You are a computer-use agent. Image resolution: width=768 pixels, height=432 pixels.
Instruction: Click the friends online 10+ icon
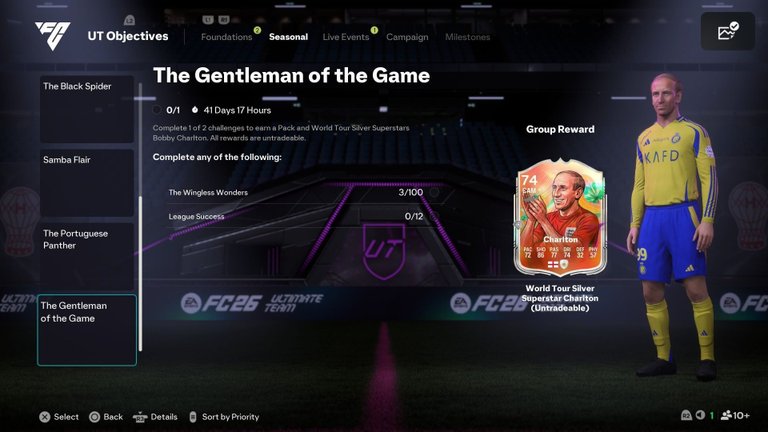[726, 415]
